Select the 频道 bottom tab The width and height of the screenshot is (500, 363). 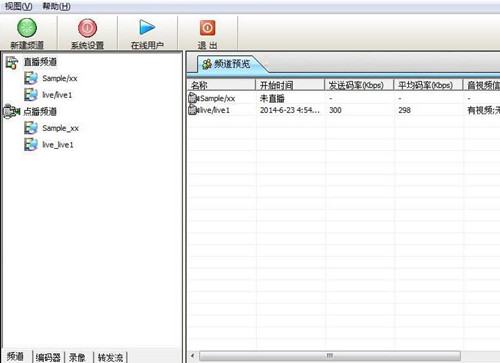[x=15, y=357]
